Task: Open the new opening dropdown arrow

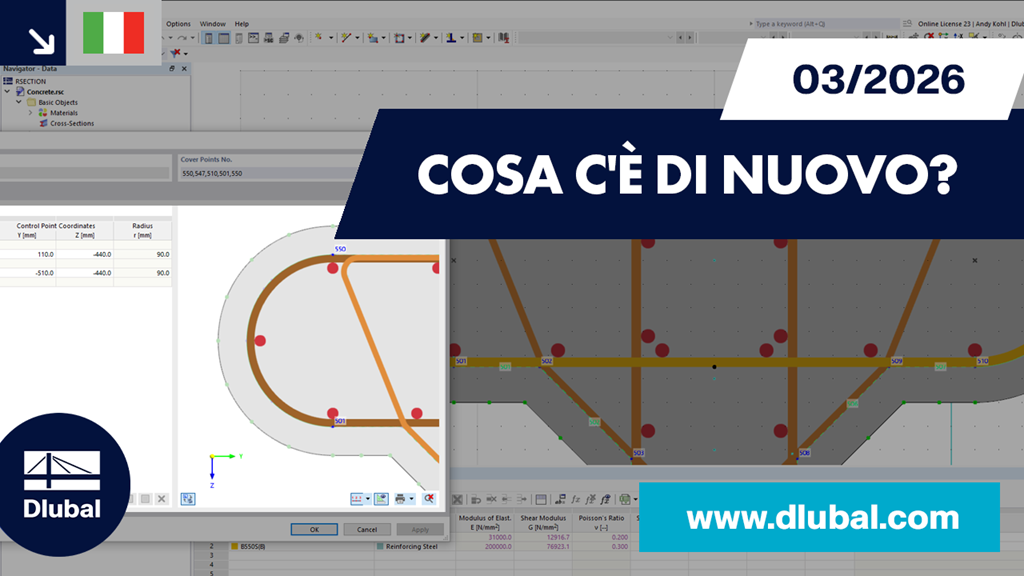Action: click(410, 38)
